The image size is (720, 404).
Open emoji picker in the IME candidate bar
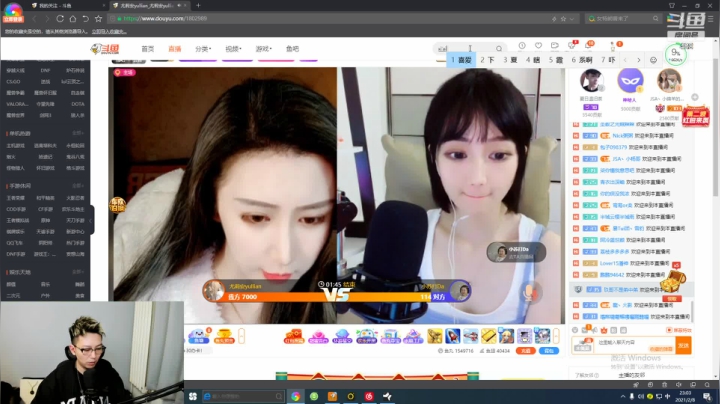coord(653,60)
